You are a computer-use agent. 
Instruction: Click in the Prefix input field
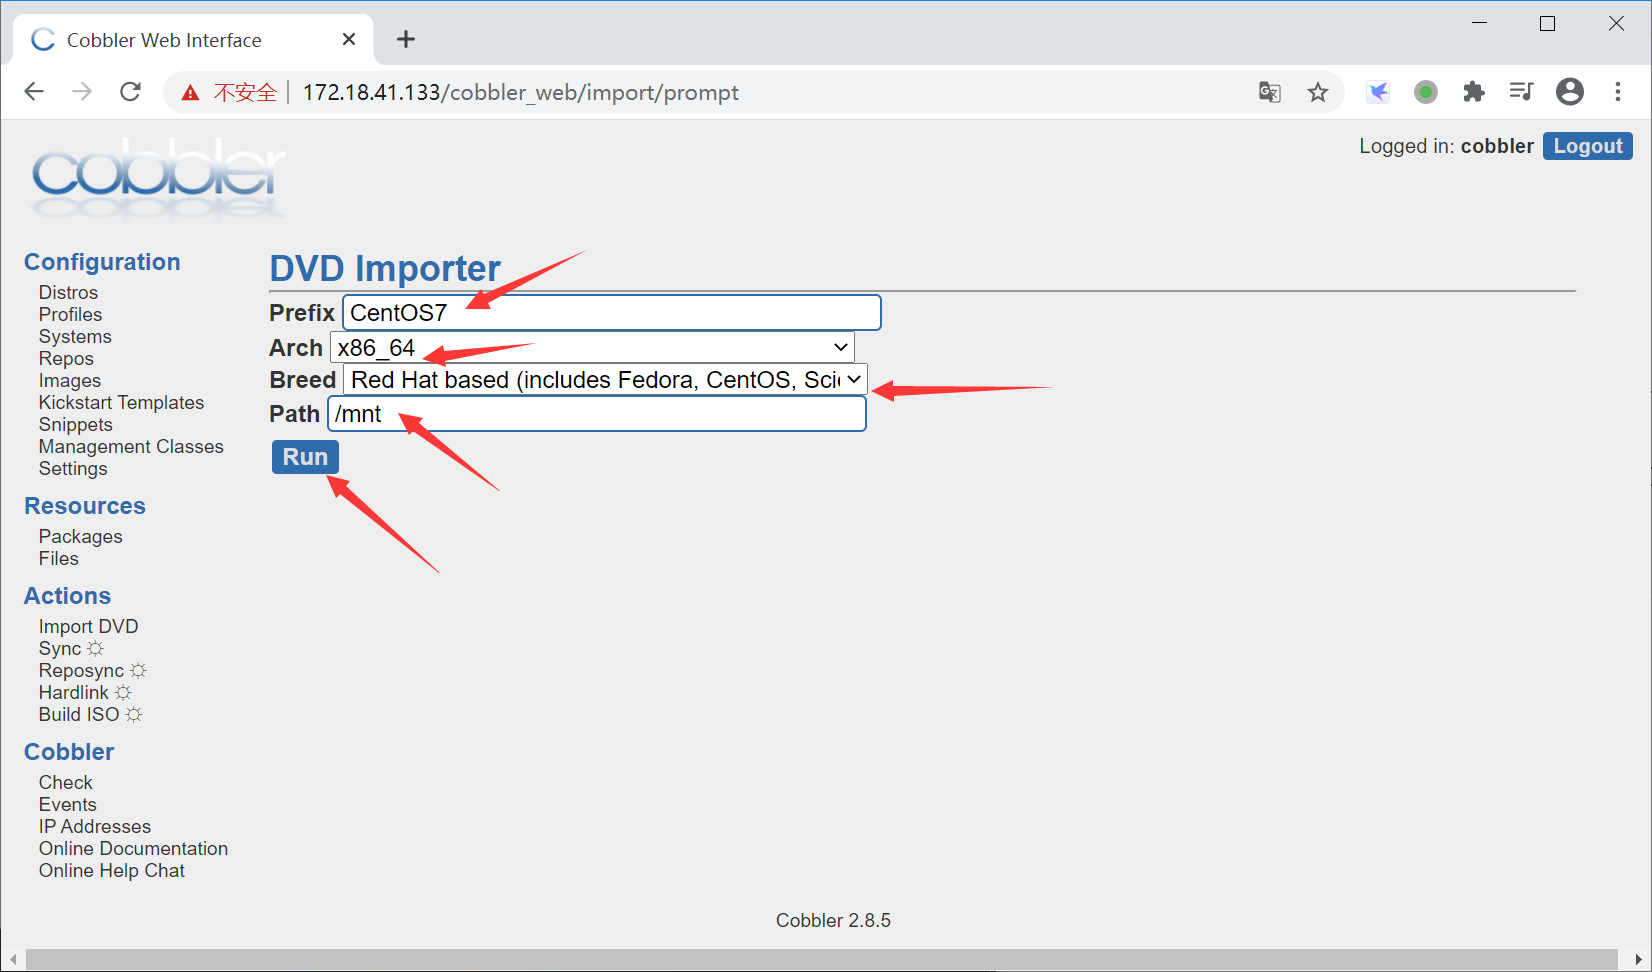(612, 312)
